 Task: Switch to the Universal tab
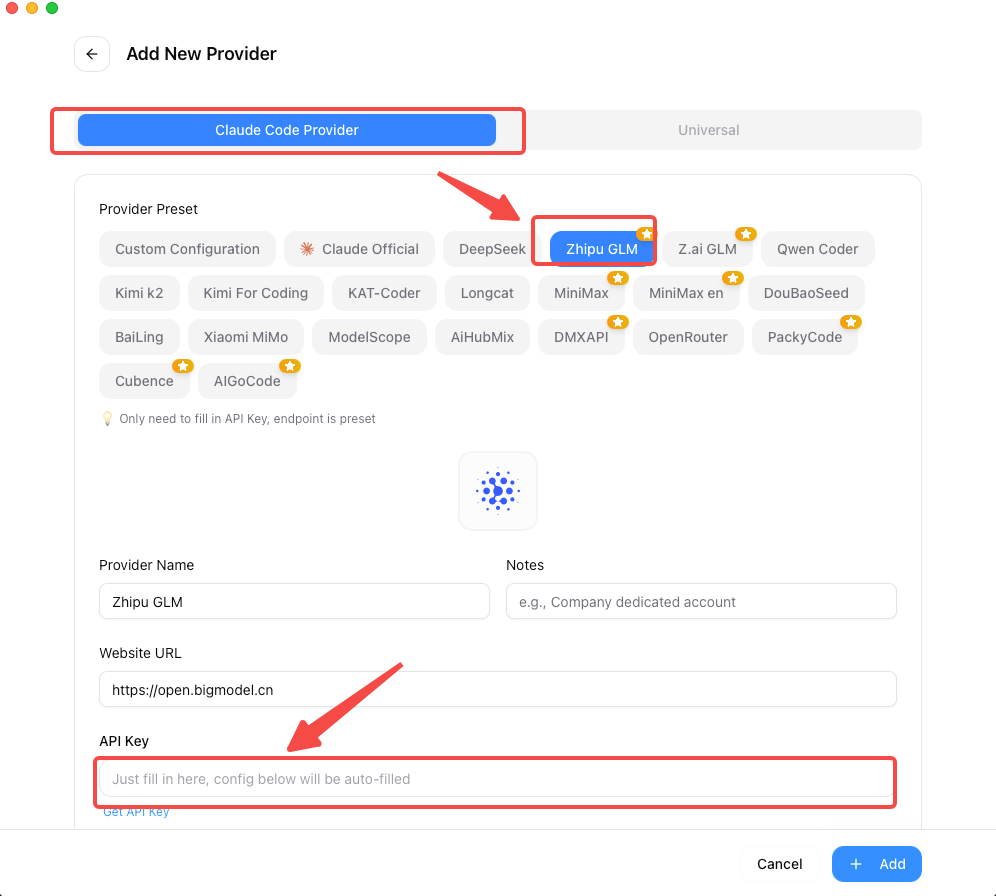(708, 130)
